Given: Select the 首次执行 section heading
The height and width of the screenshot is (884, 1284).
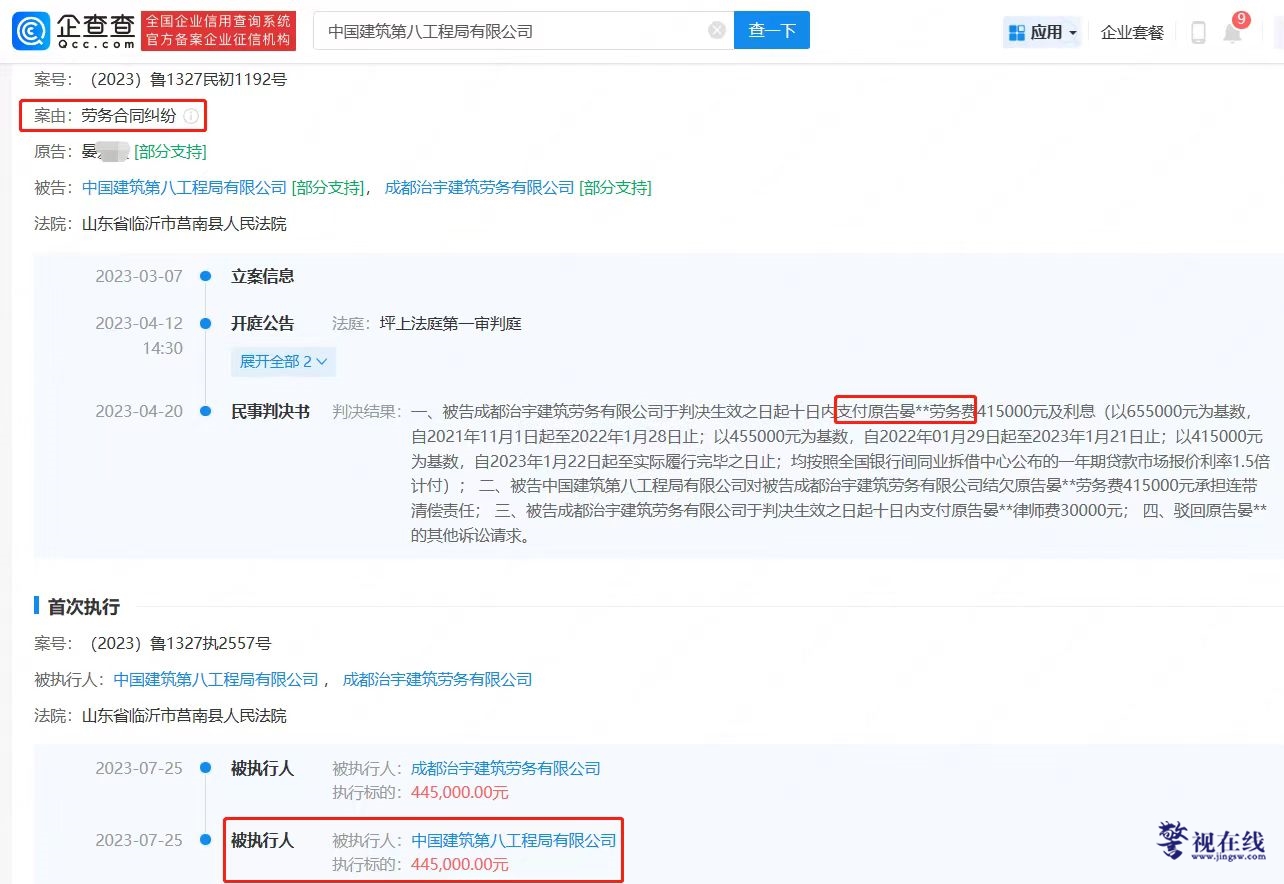Looking at the screenshot, I should pyautogui.click(x=84, y=607).
